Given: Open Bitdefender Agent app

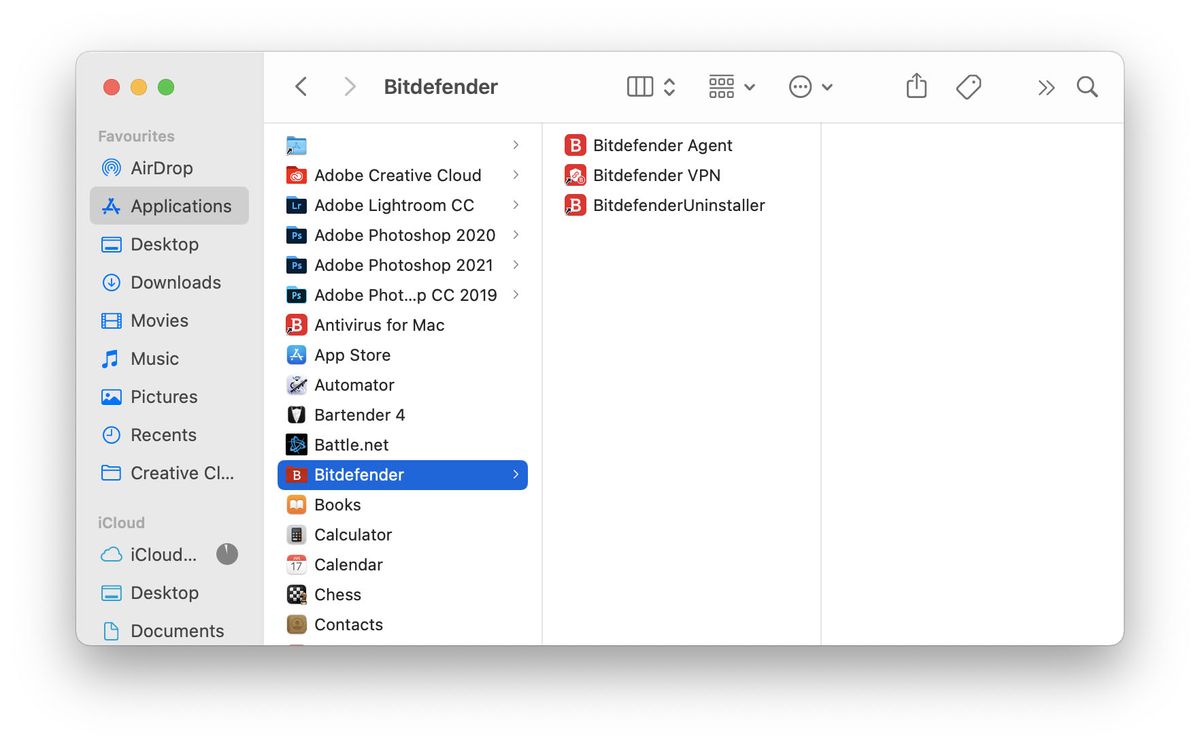Looking at the screenshot, I should tap(662, 145).
